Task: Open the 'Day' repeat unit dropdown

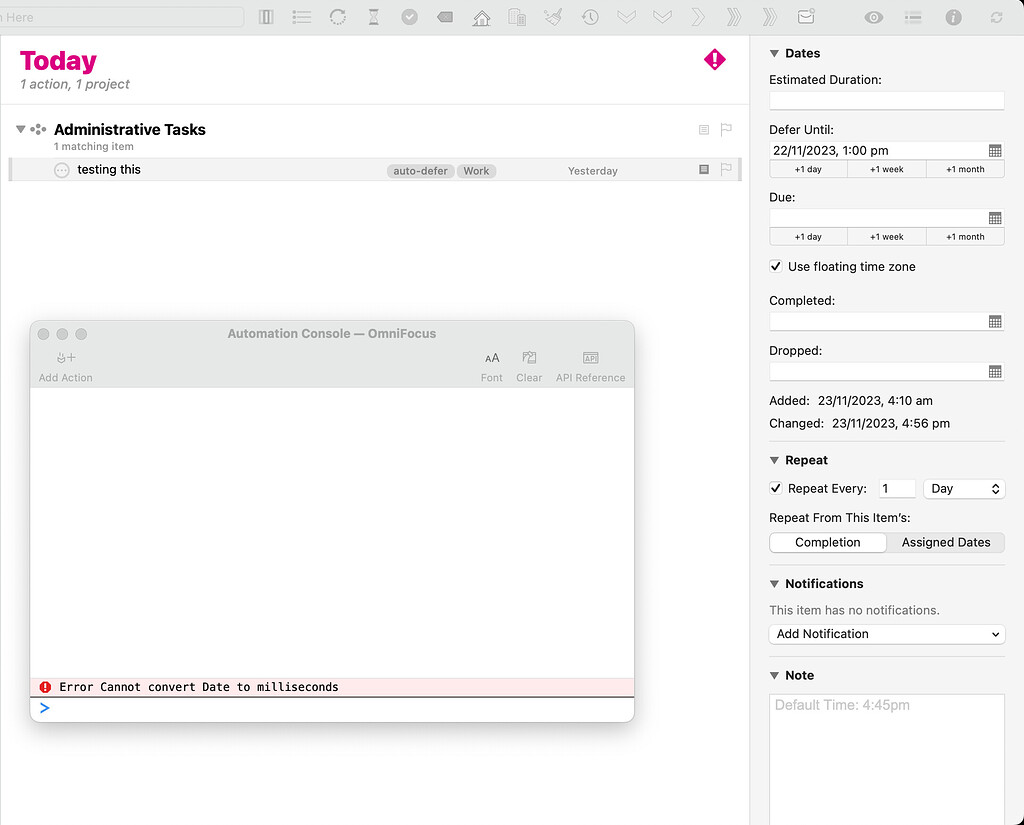Action: pos(963,488)
